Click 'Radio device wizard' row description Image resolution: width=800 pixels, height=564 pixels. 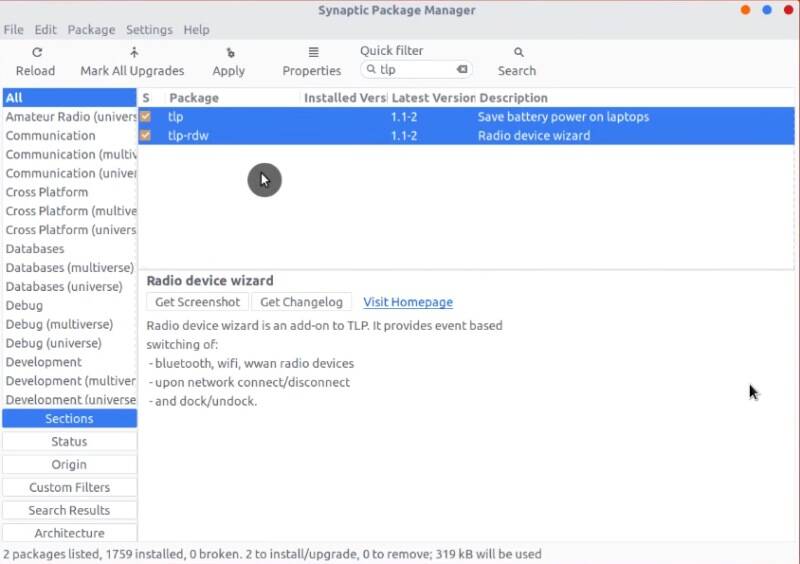[x=534, y=136]
